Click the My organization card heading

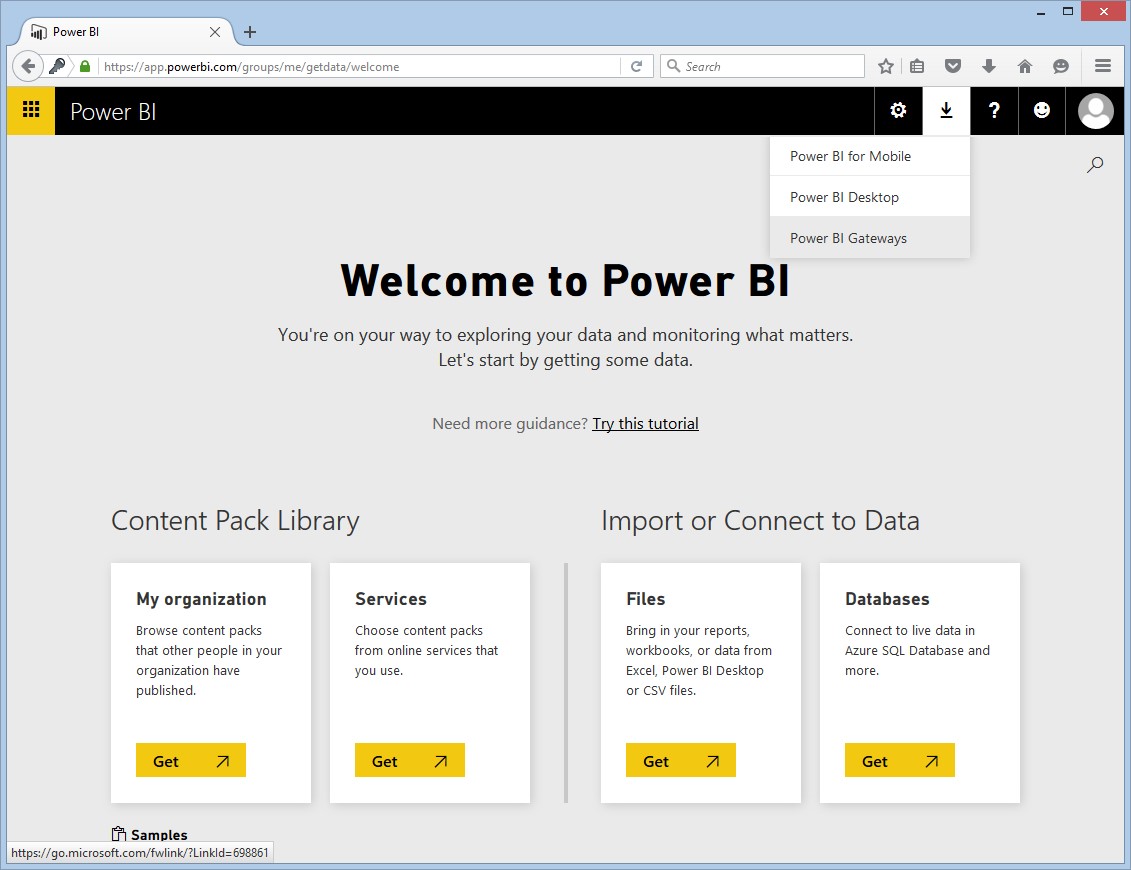tap(201, 599)
